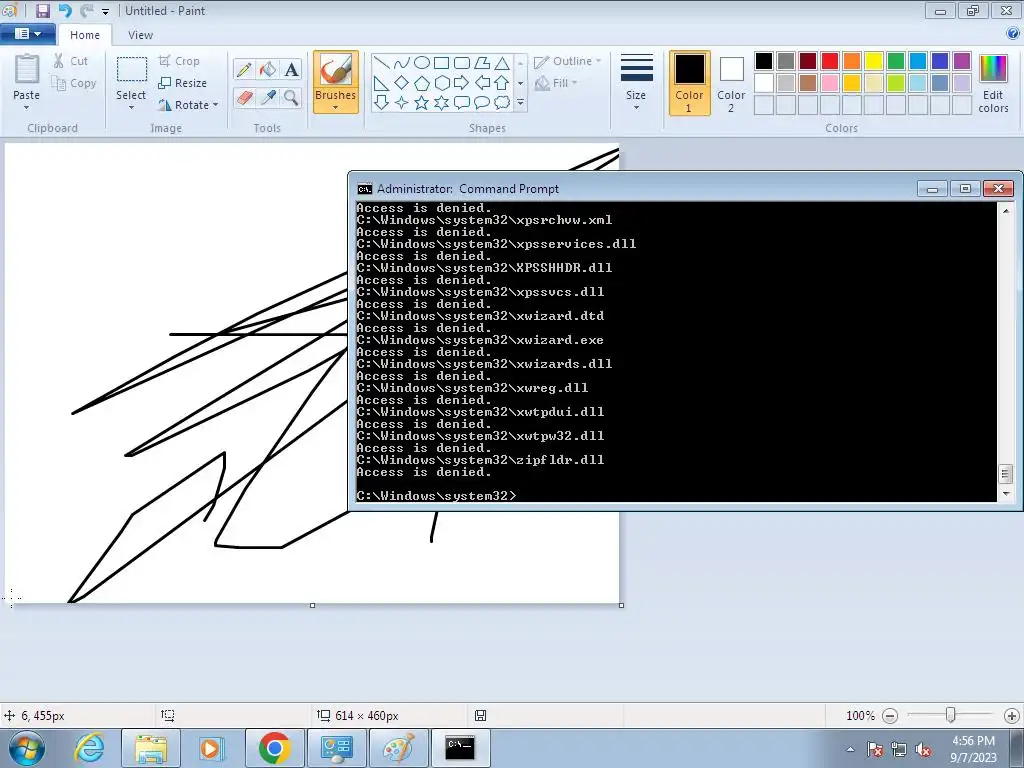Image resolution: width=1024 pixels, height=768 pixels.
Task: Click the Copy button
Action: coord(74,83)
